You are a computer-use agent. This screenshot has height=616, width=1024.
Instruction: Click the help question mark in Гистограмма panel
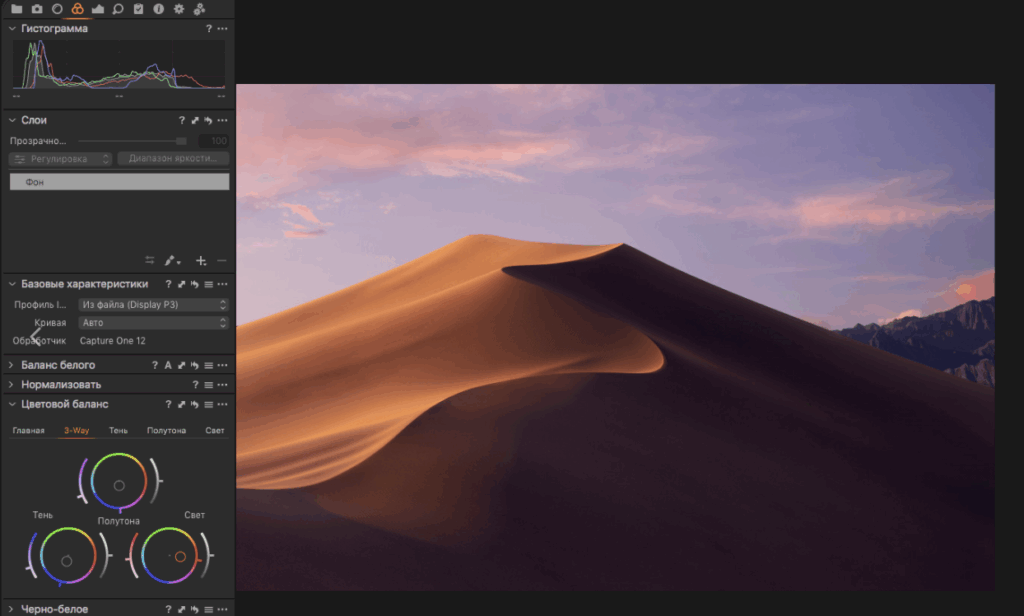pos(209,29)
